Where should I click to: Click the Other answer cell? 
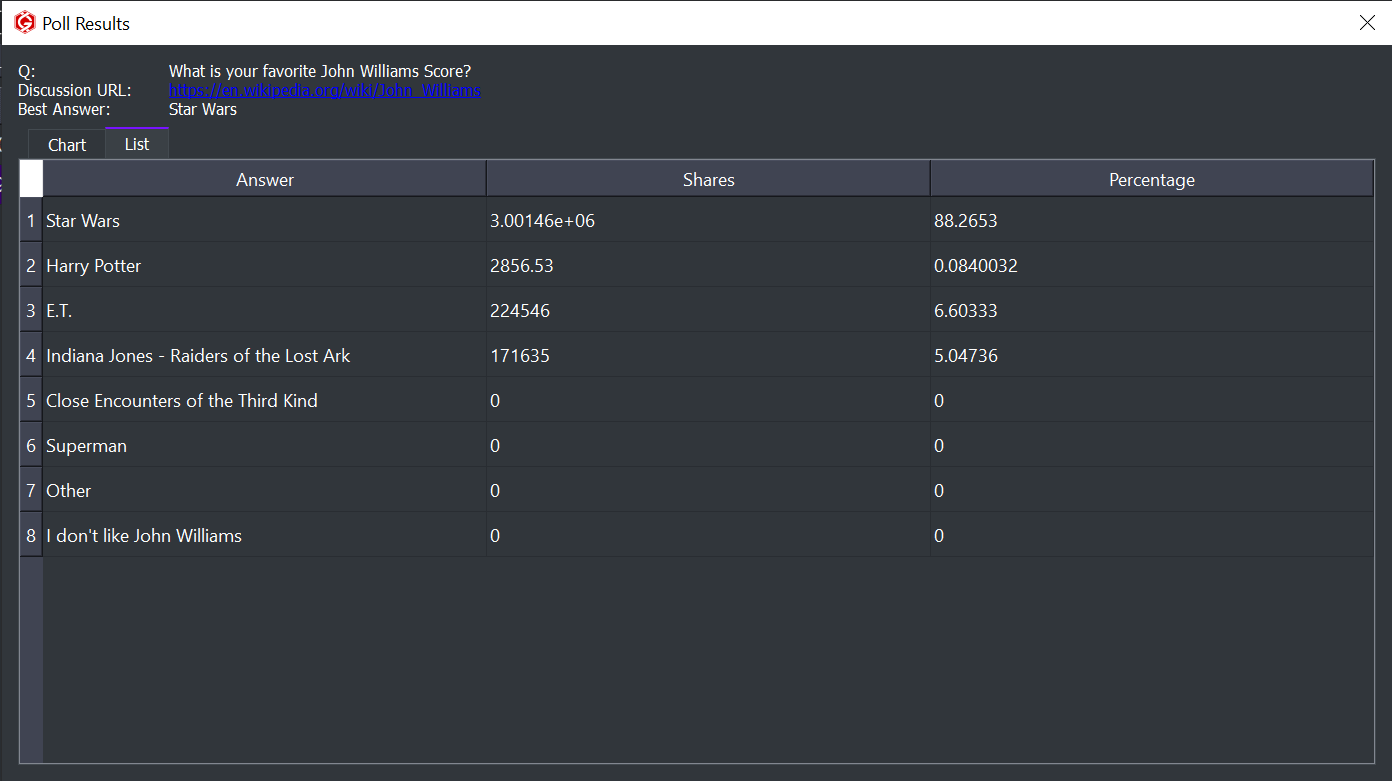coord(265,490)
